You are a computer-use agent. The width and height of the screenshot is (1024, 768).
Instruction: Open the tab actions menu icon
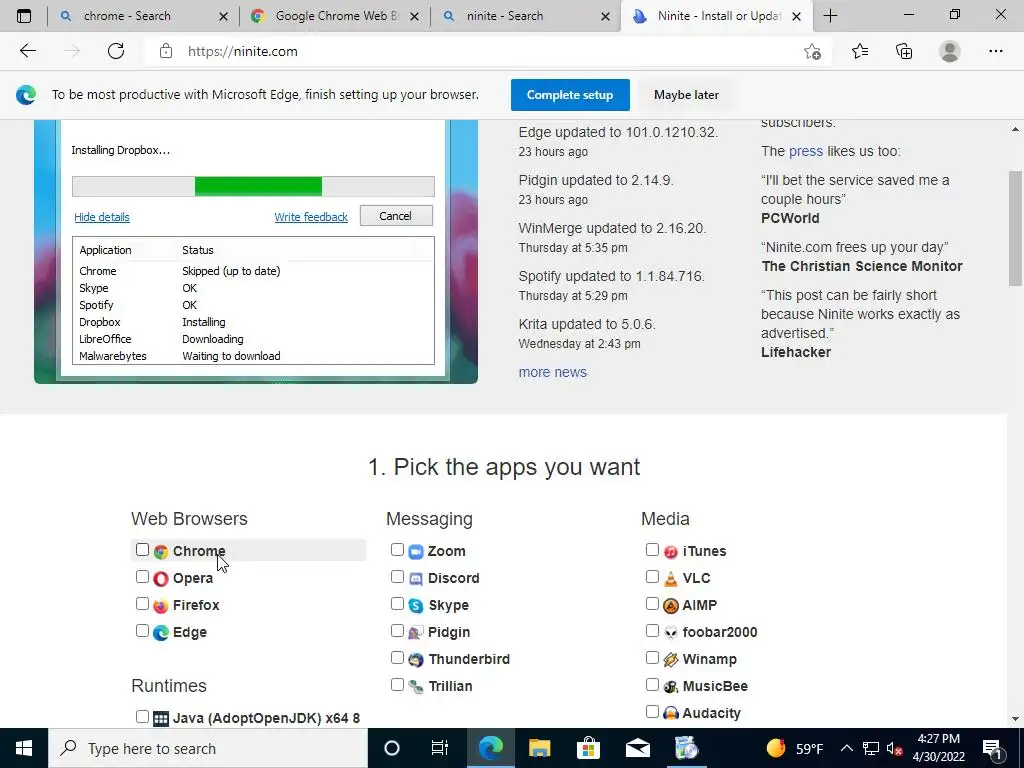[24, 16]
